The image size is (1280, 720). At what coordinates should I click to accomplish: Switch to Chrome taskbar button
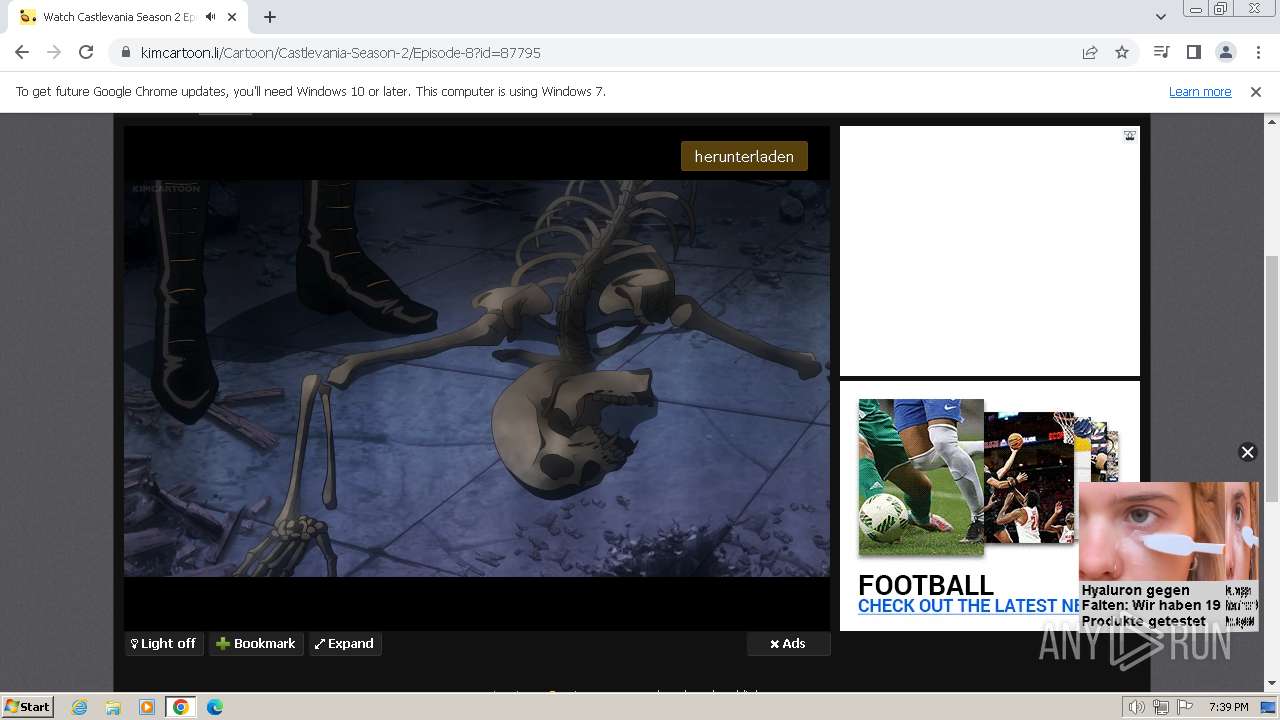(181, 707)
